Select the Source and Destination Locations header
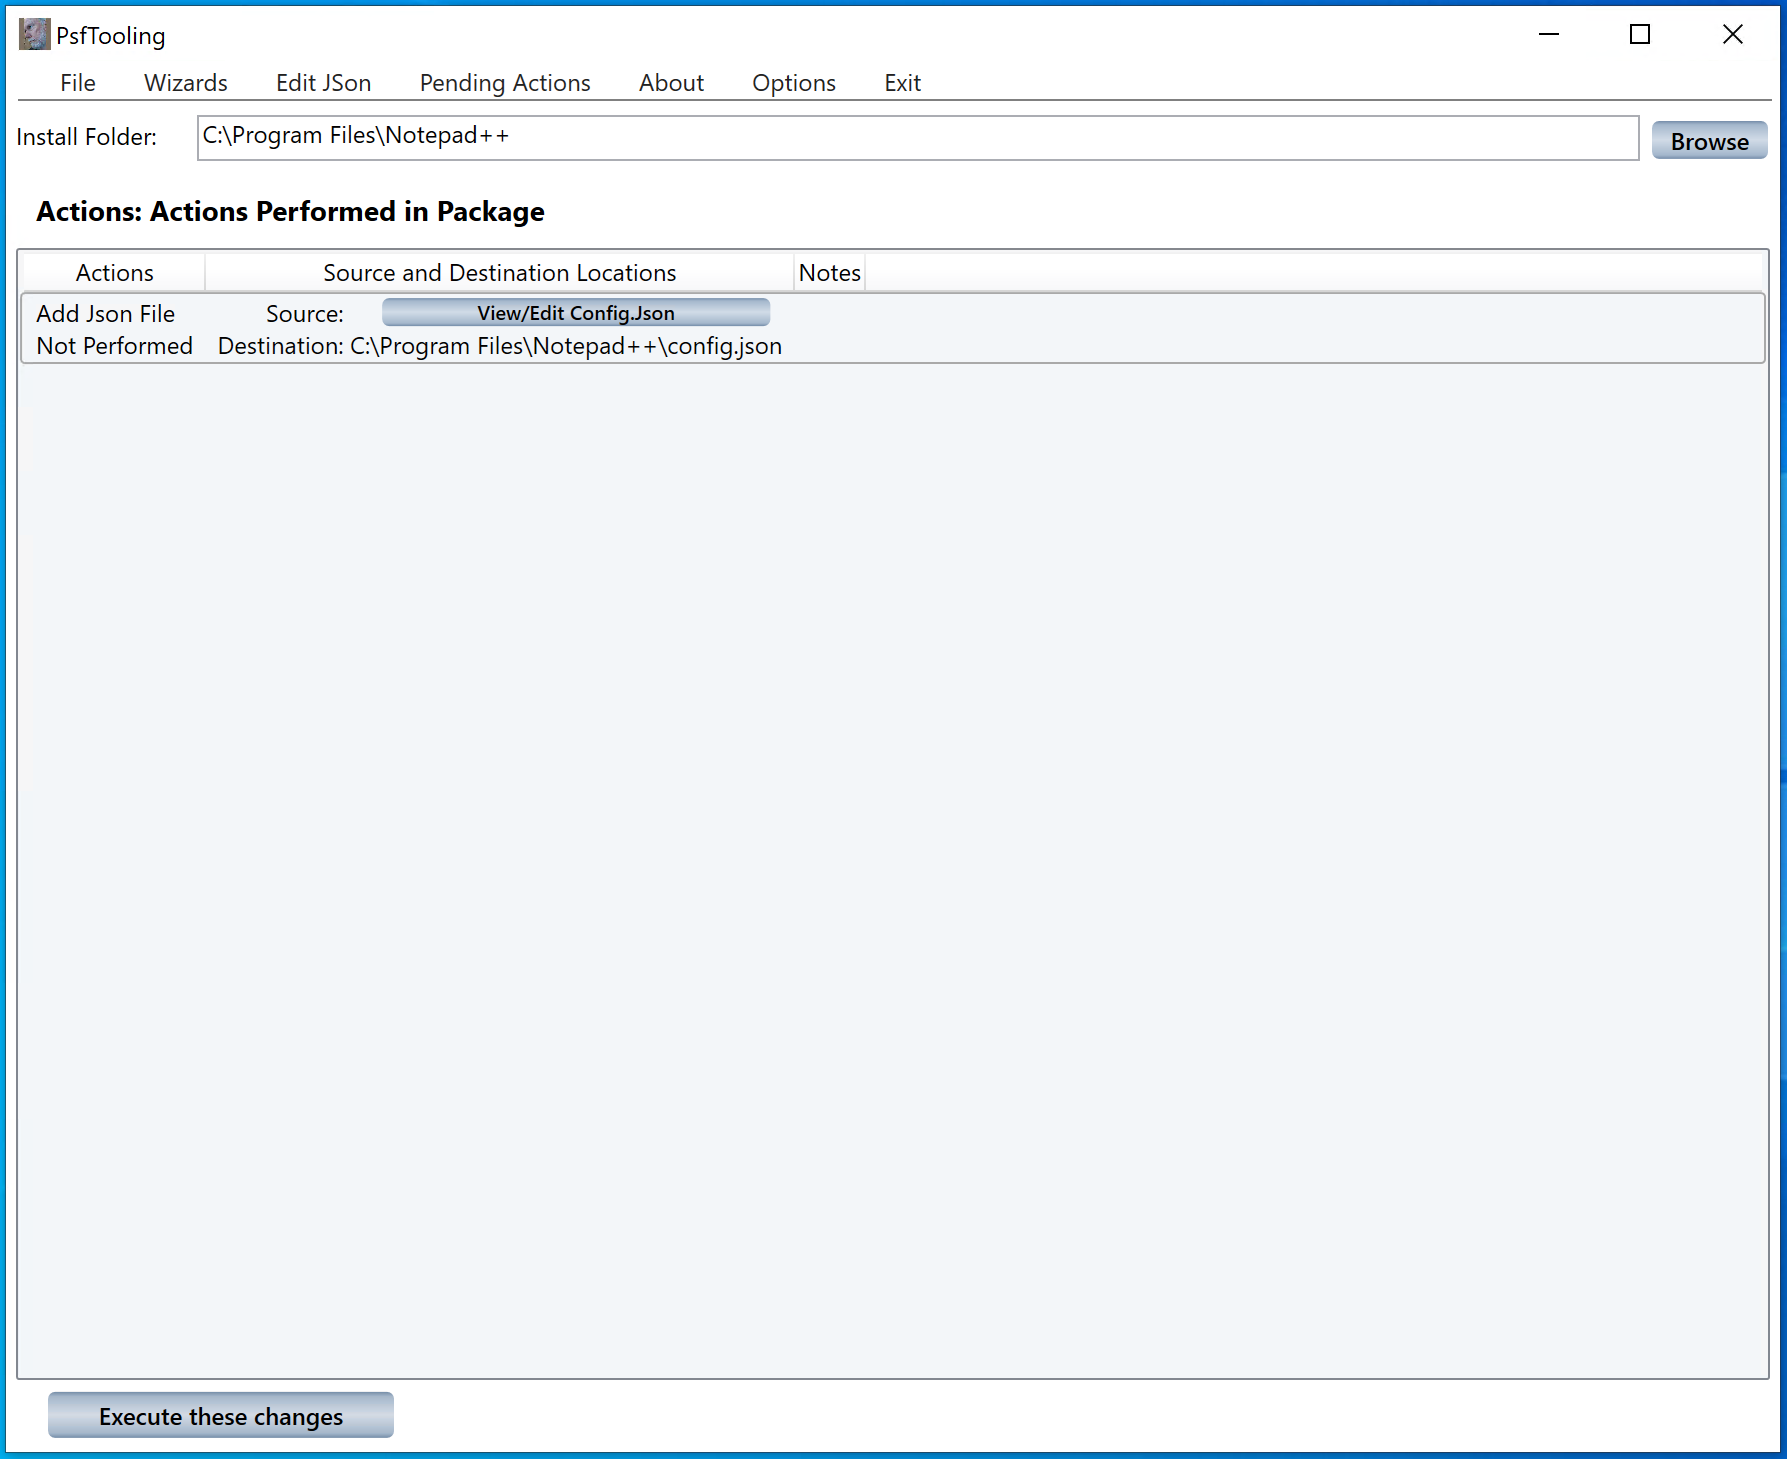Image resolution: width=1787 pixels, height=1459 pixels. tap(499, 273)
